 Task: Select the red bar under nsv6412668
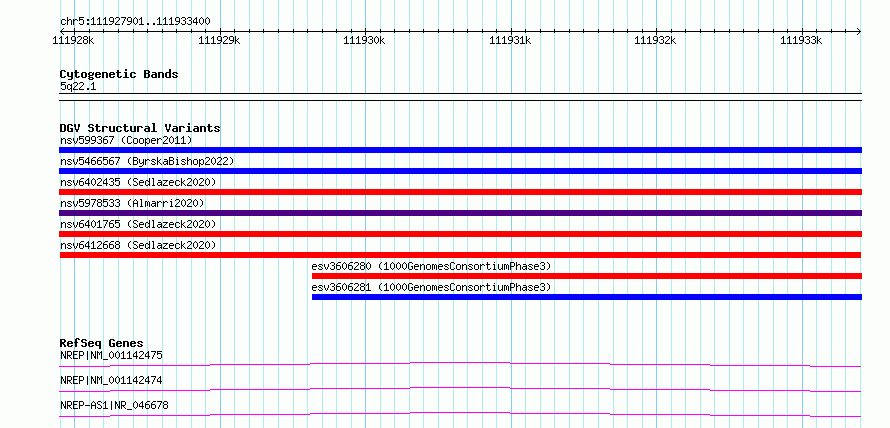(460, 255)
